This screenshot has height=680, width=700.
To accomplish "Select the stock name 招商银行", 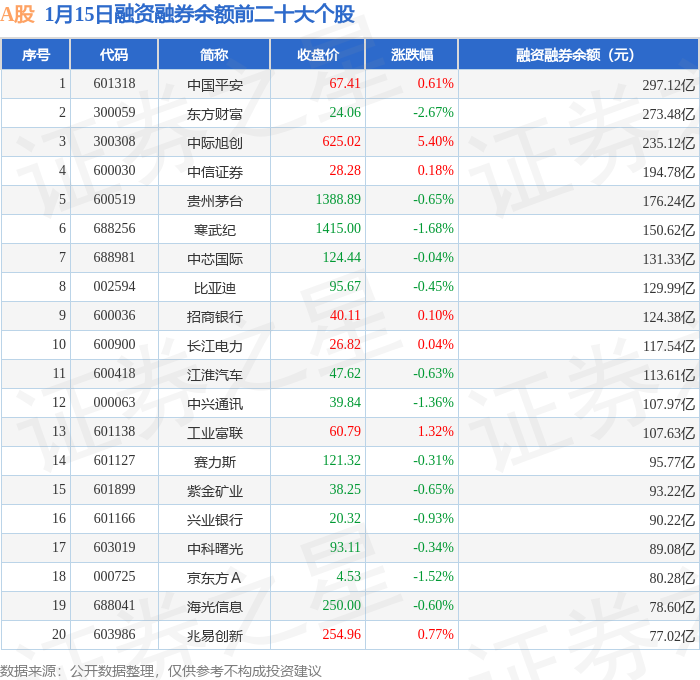I will 215,317.
